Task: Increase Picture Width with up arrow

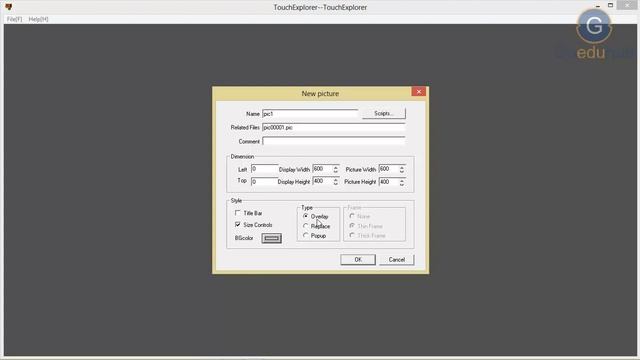Action: click(402, 167)
